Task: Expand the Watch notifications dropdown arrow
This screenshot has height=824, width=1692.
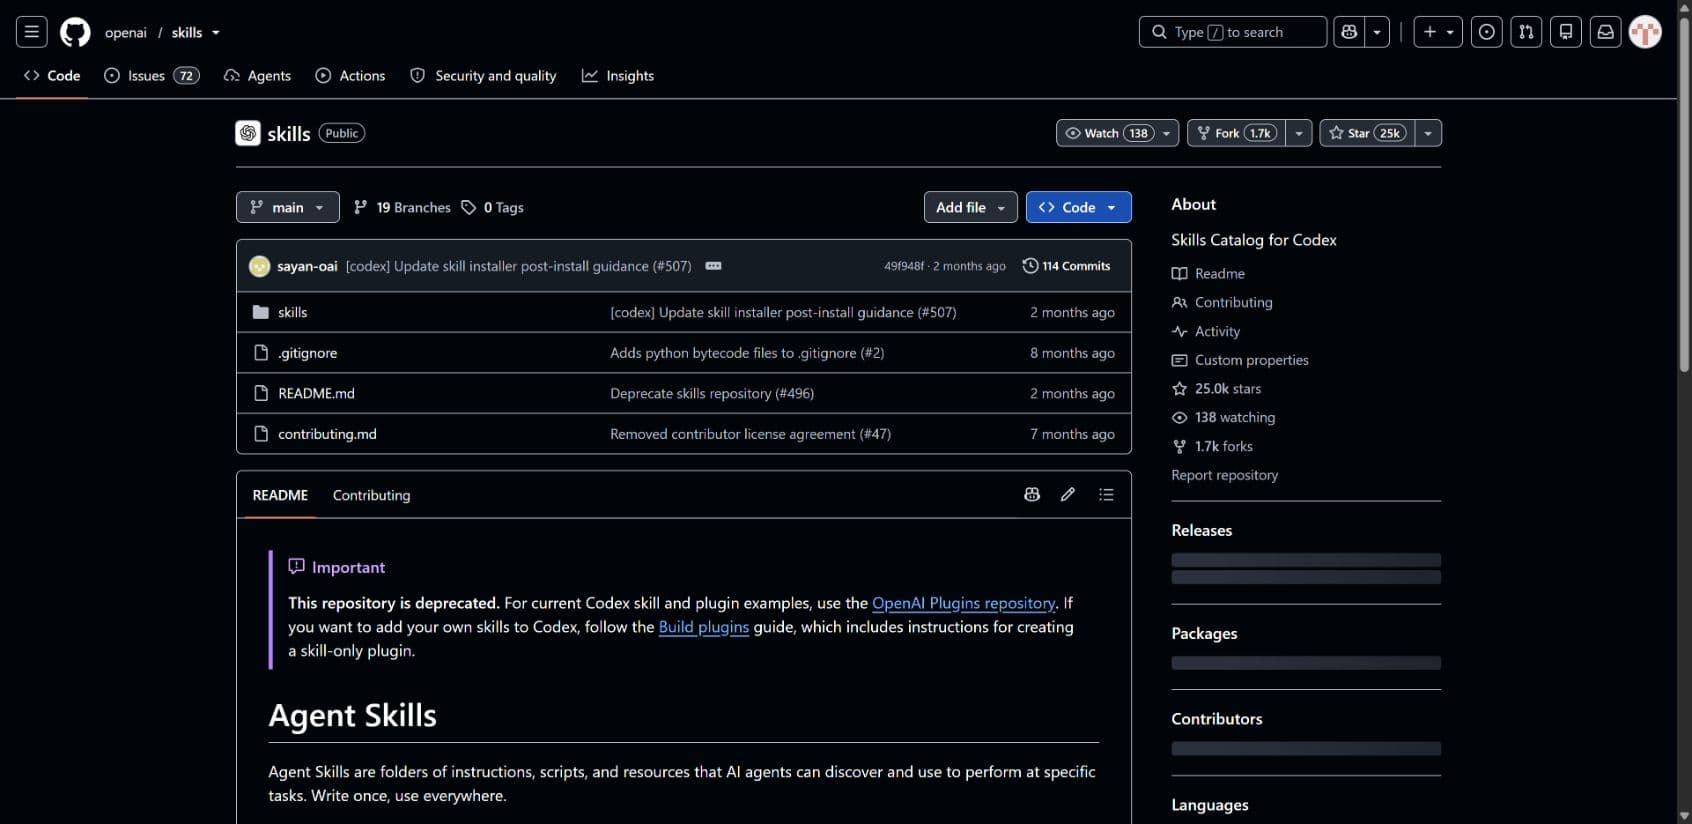Action: tap(1167, 133)
